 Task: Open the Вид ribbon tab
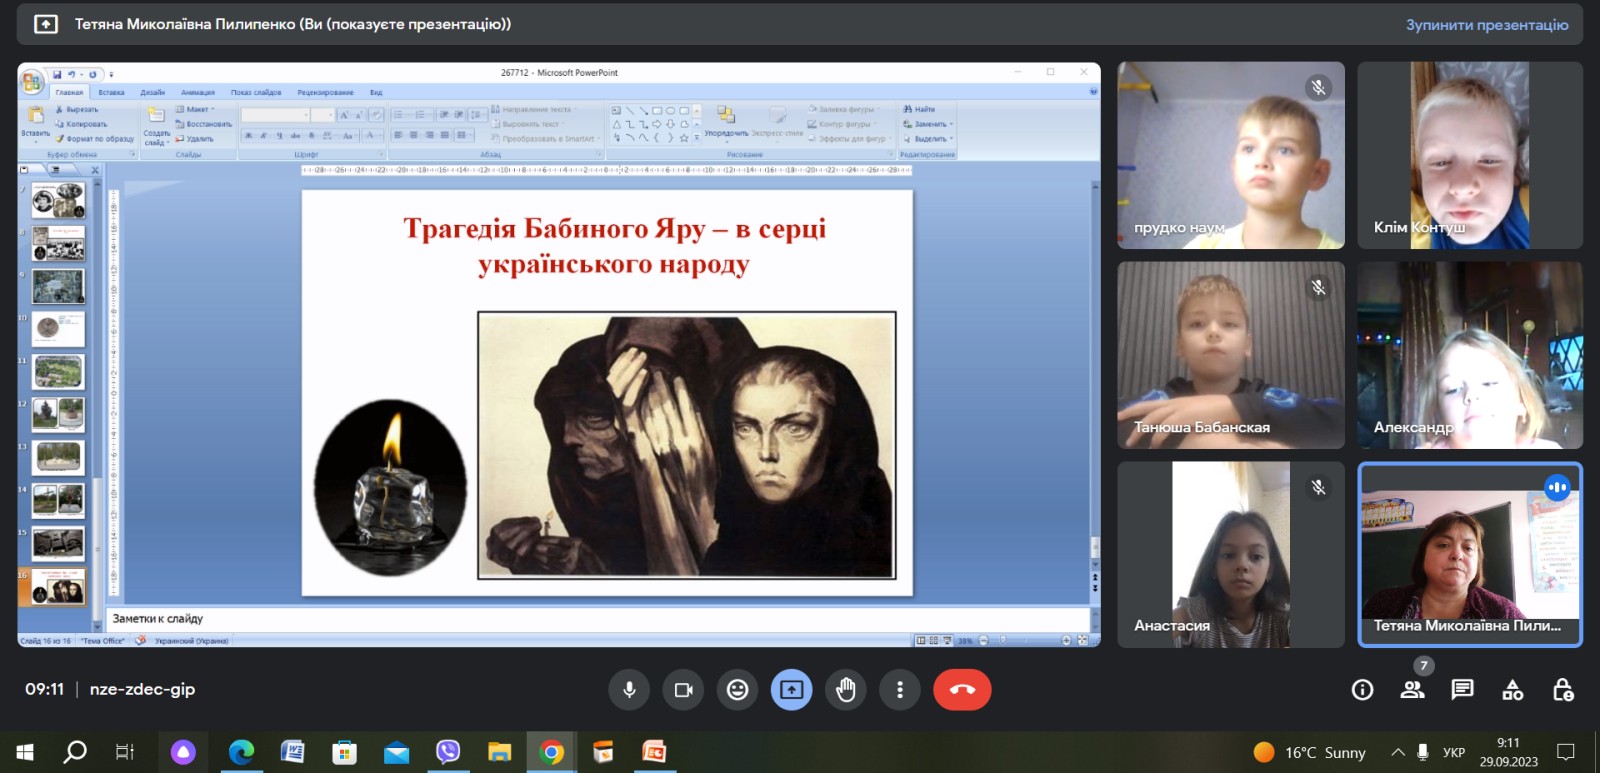click(376, 92)
